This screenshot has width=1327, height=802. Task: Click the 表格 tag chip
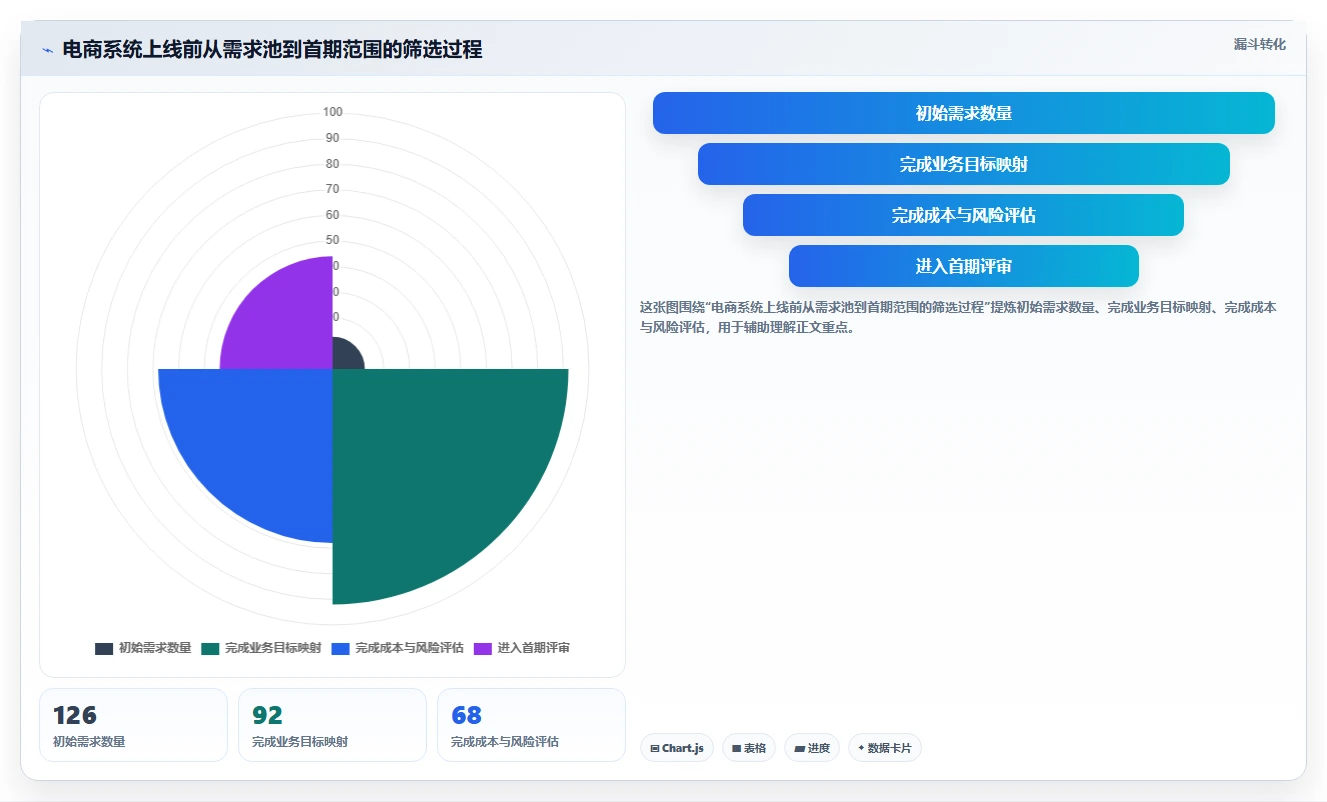tap(749, 748)
